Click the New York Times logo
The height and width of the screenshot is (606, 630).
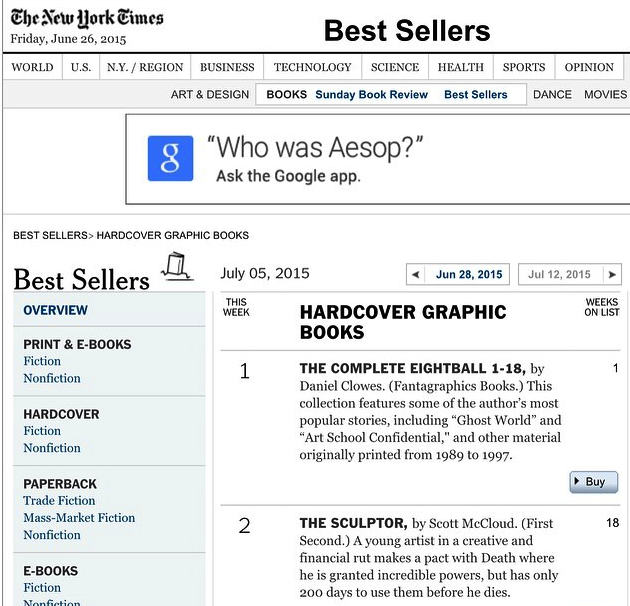click(x=86, y=18)
